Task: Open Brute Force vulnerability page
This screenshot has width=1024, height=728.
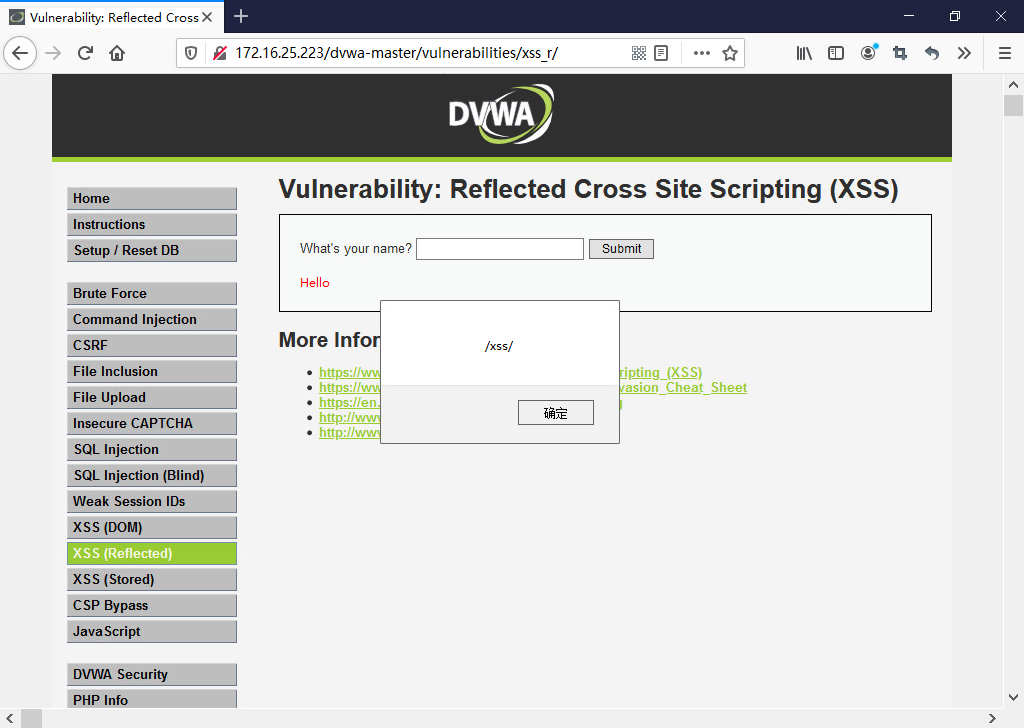Action: coord(152,293)
